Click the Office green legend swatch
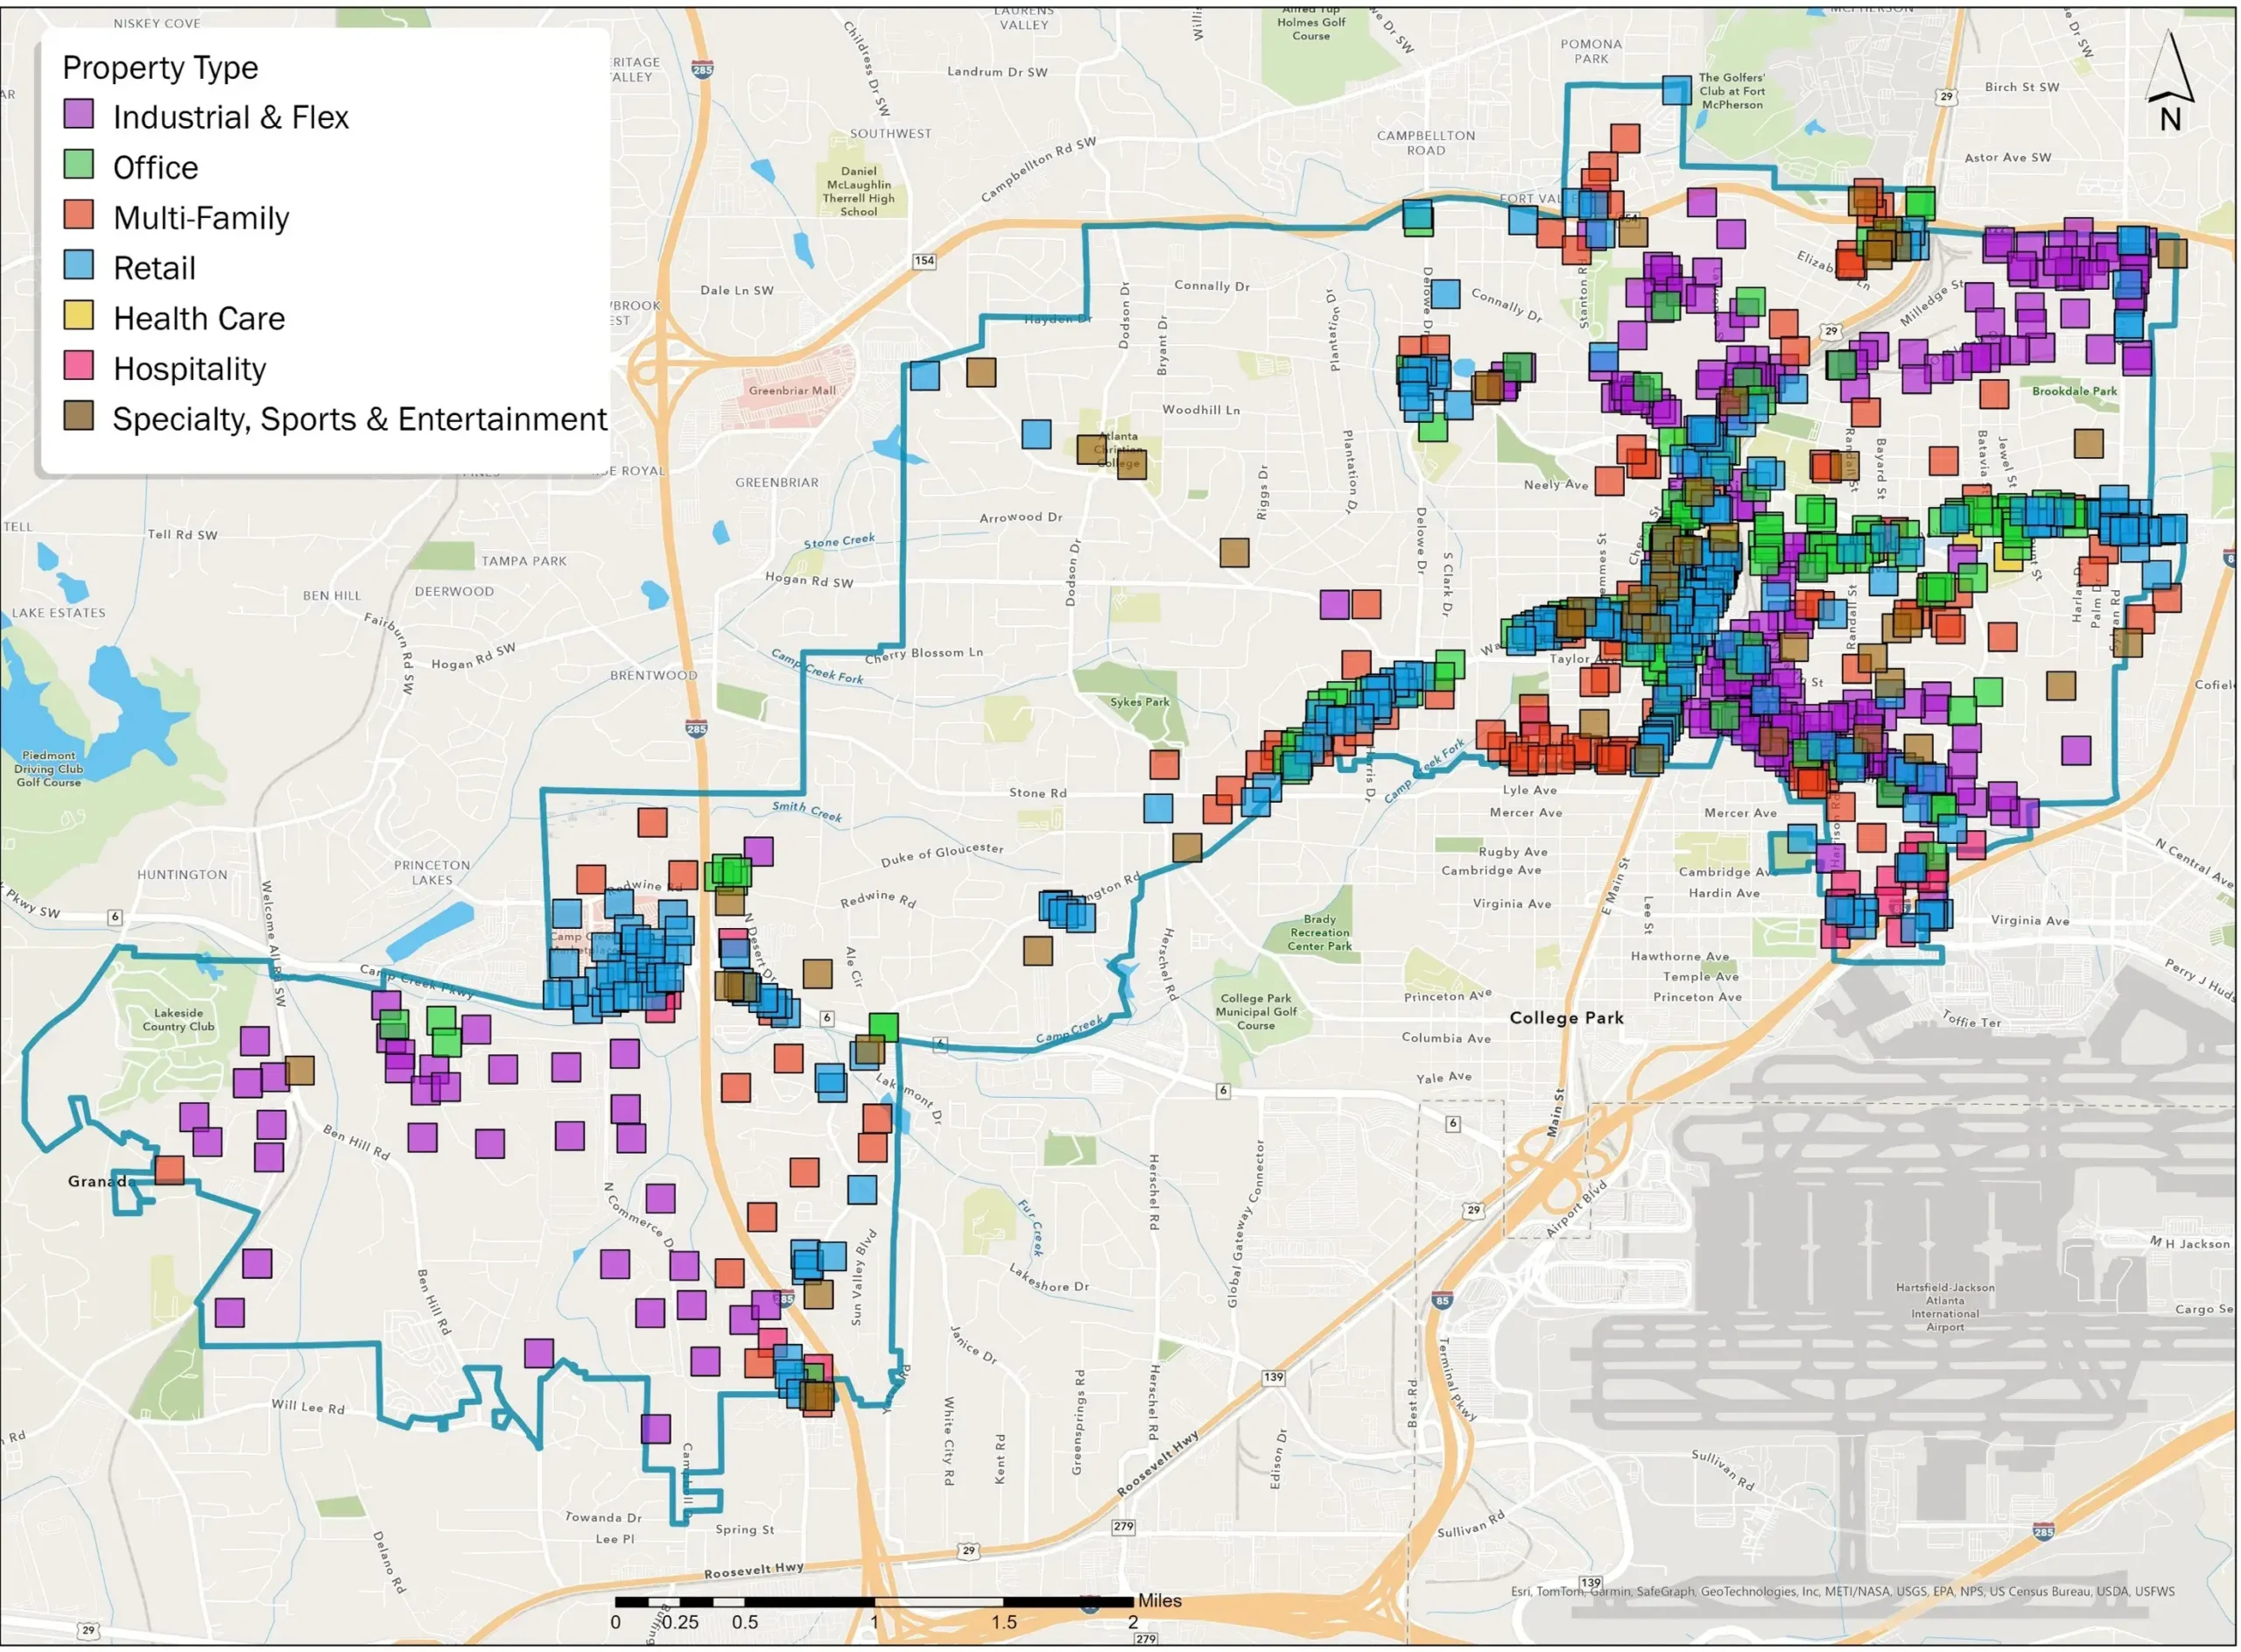The width and height of the screenshot is (2241, 1652). tap(79, 164)
